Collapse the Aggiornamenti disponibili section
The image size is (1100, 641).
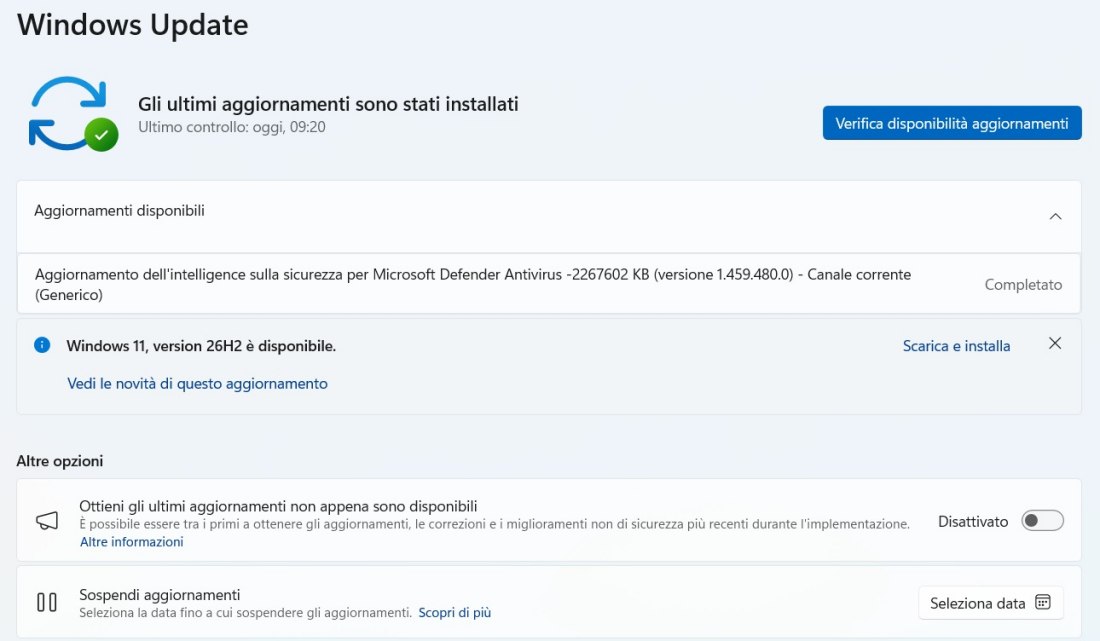point(1055,217)
